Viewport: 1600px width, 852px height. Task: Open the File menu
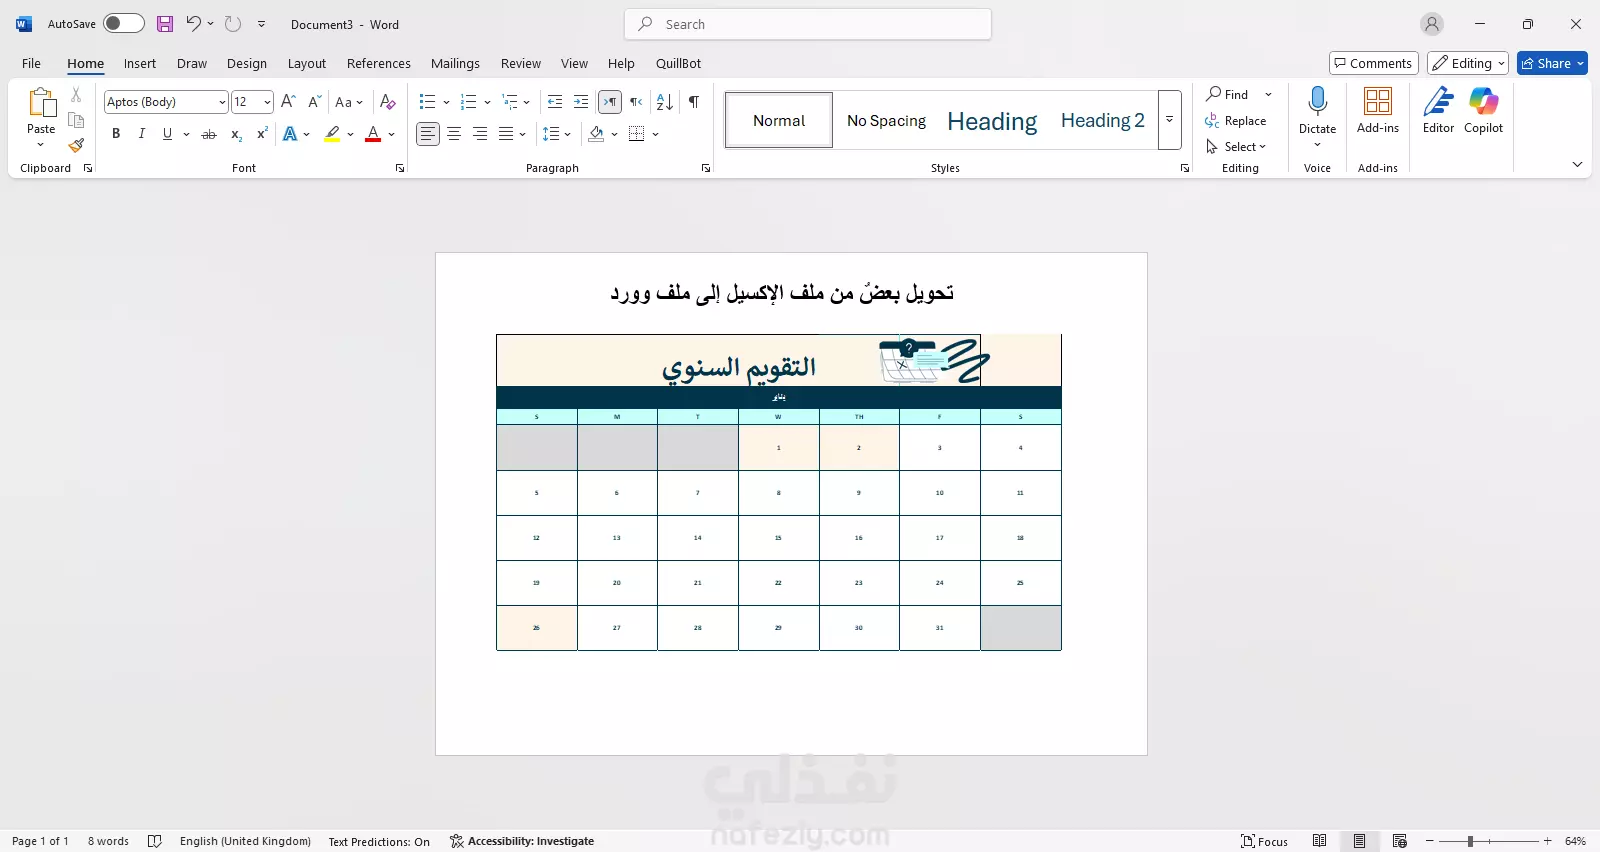pyautogui.click(x=31, y=63)
